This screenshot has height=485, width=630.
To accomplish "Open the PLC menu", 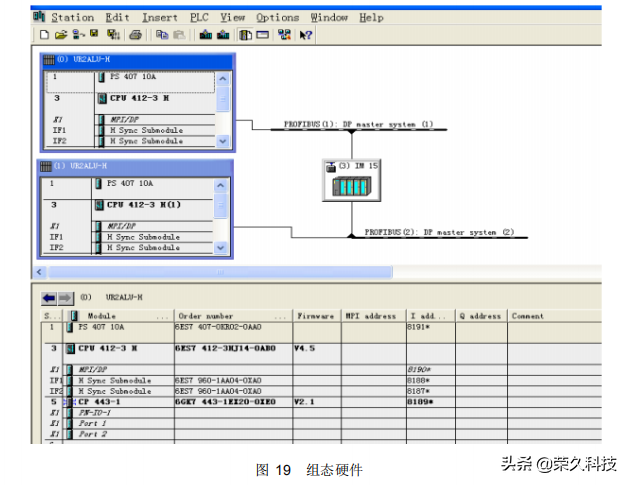I will click(x=197, y=17).
